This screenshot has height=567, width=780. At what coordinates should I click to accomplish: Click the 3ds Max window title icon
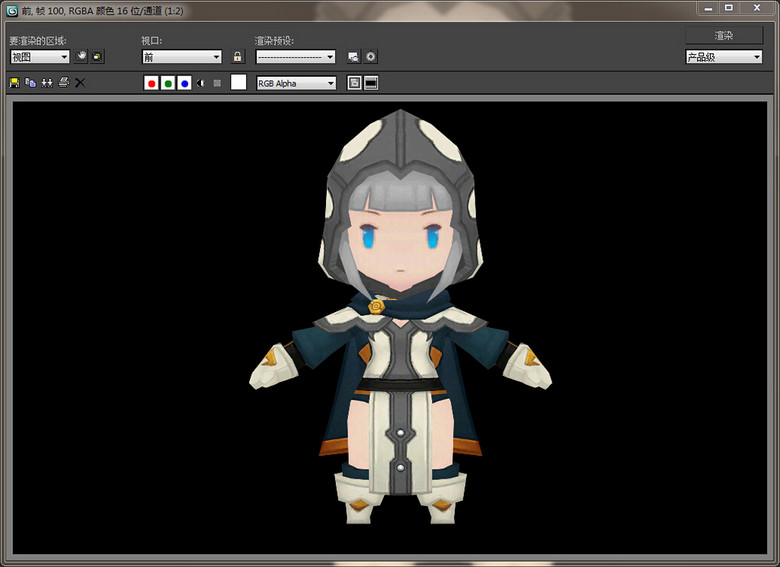point(12,10)
